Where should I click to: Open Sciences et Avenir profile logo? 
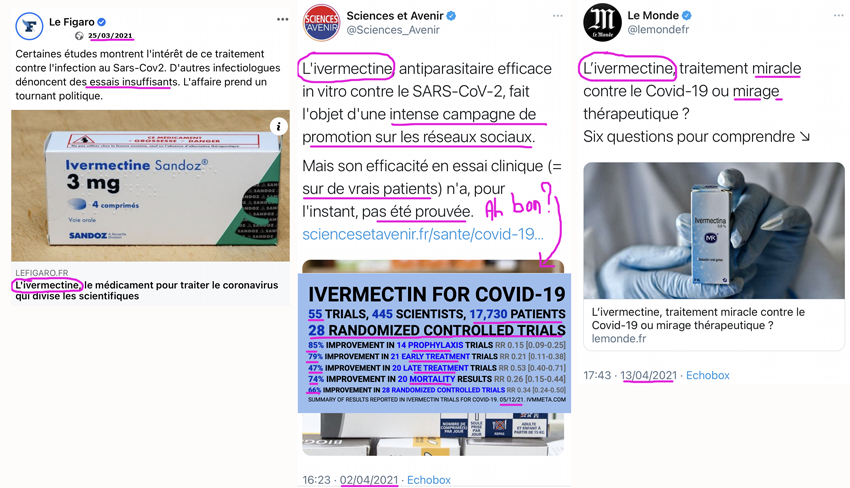pos(321,23)
